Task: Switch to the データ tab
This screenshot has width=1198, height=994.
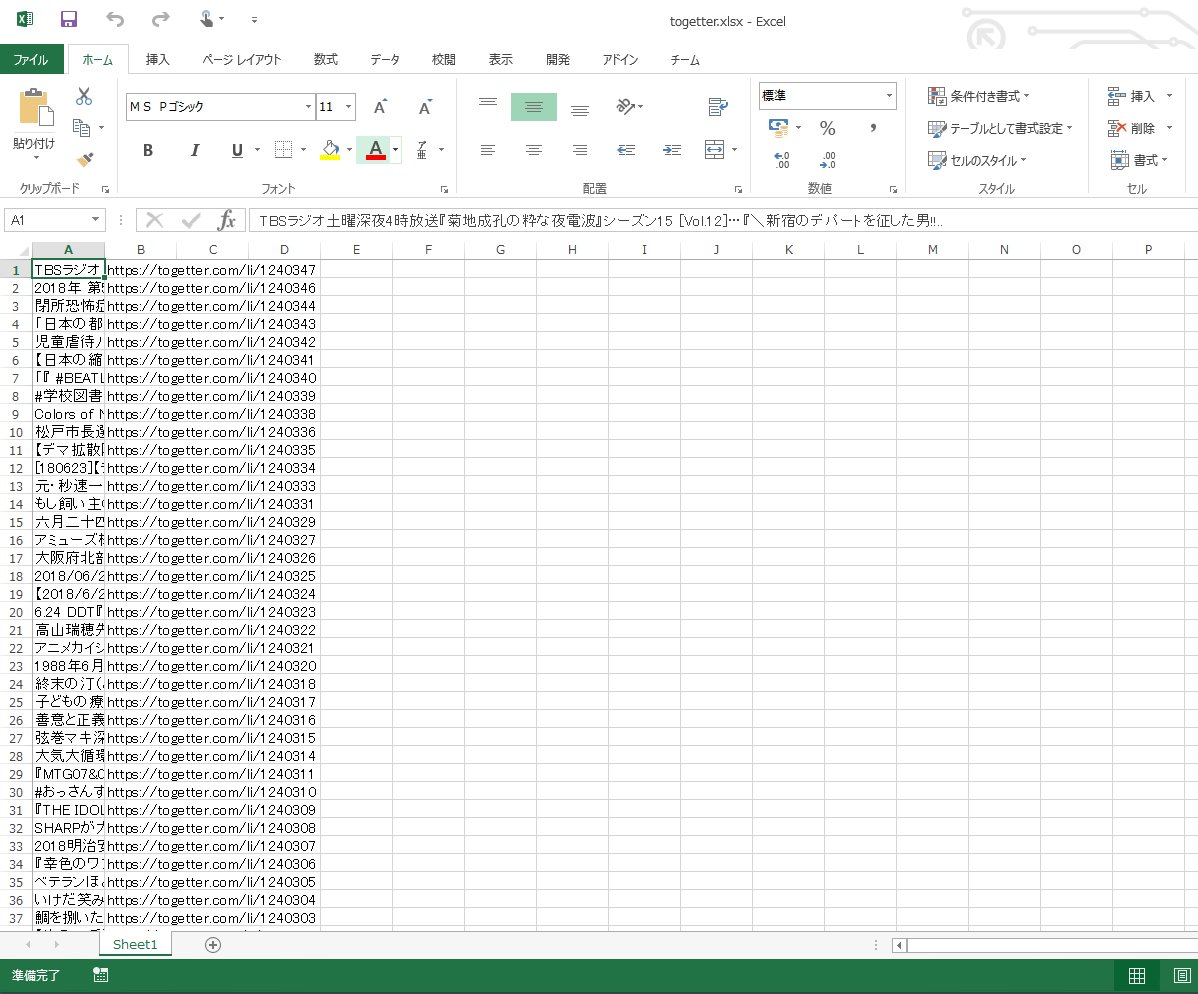Action: [x=385, y=60]
